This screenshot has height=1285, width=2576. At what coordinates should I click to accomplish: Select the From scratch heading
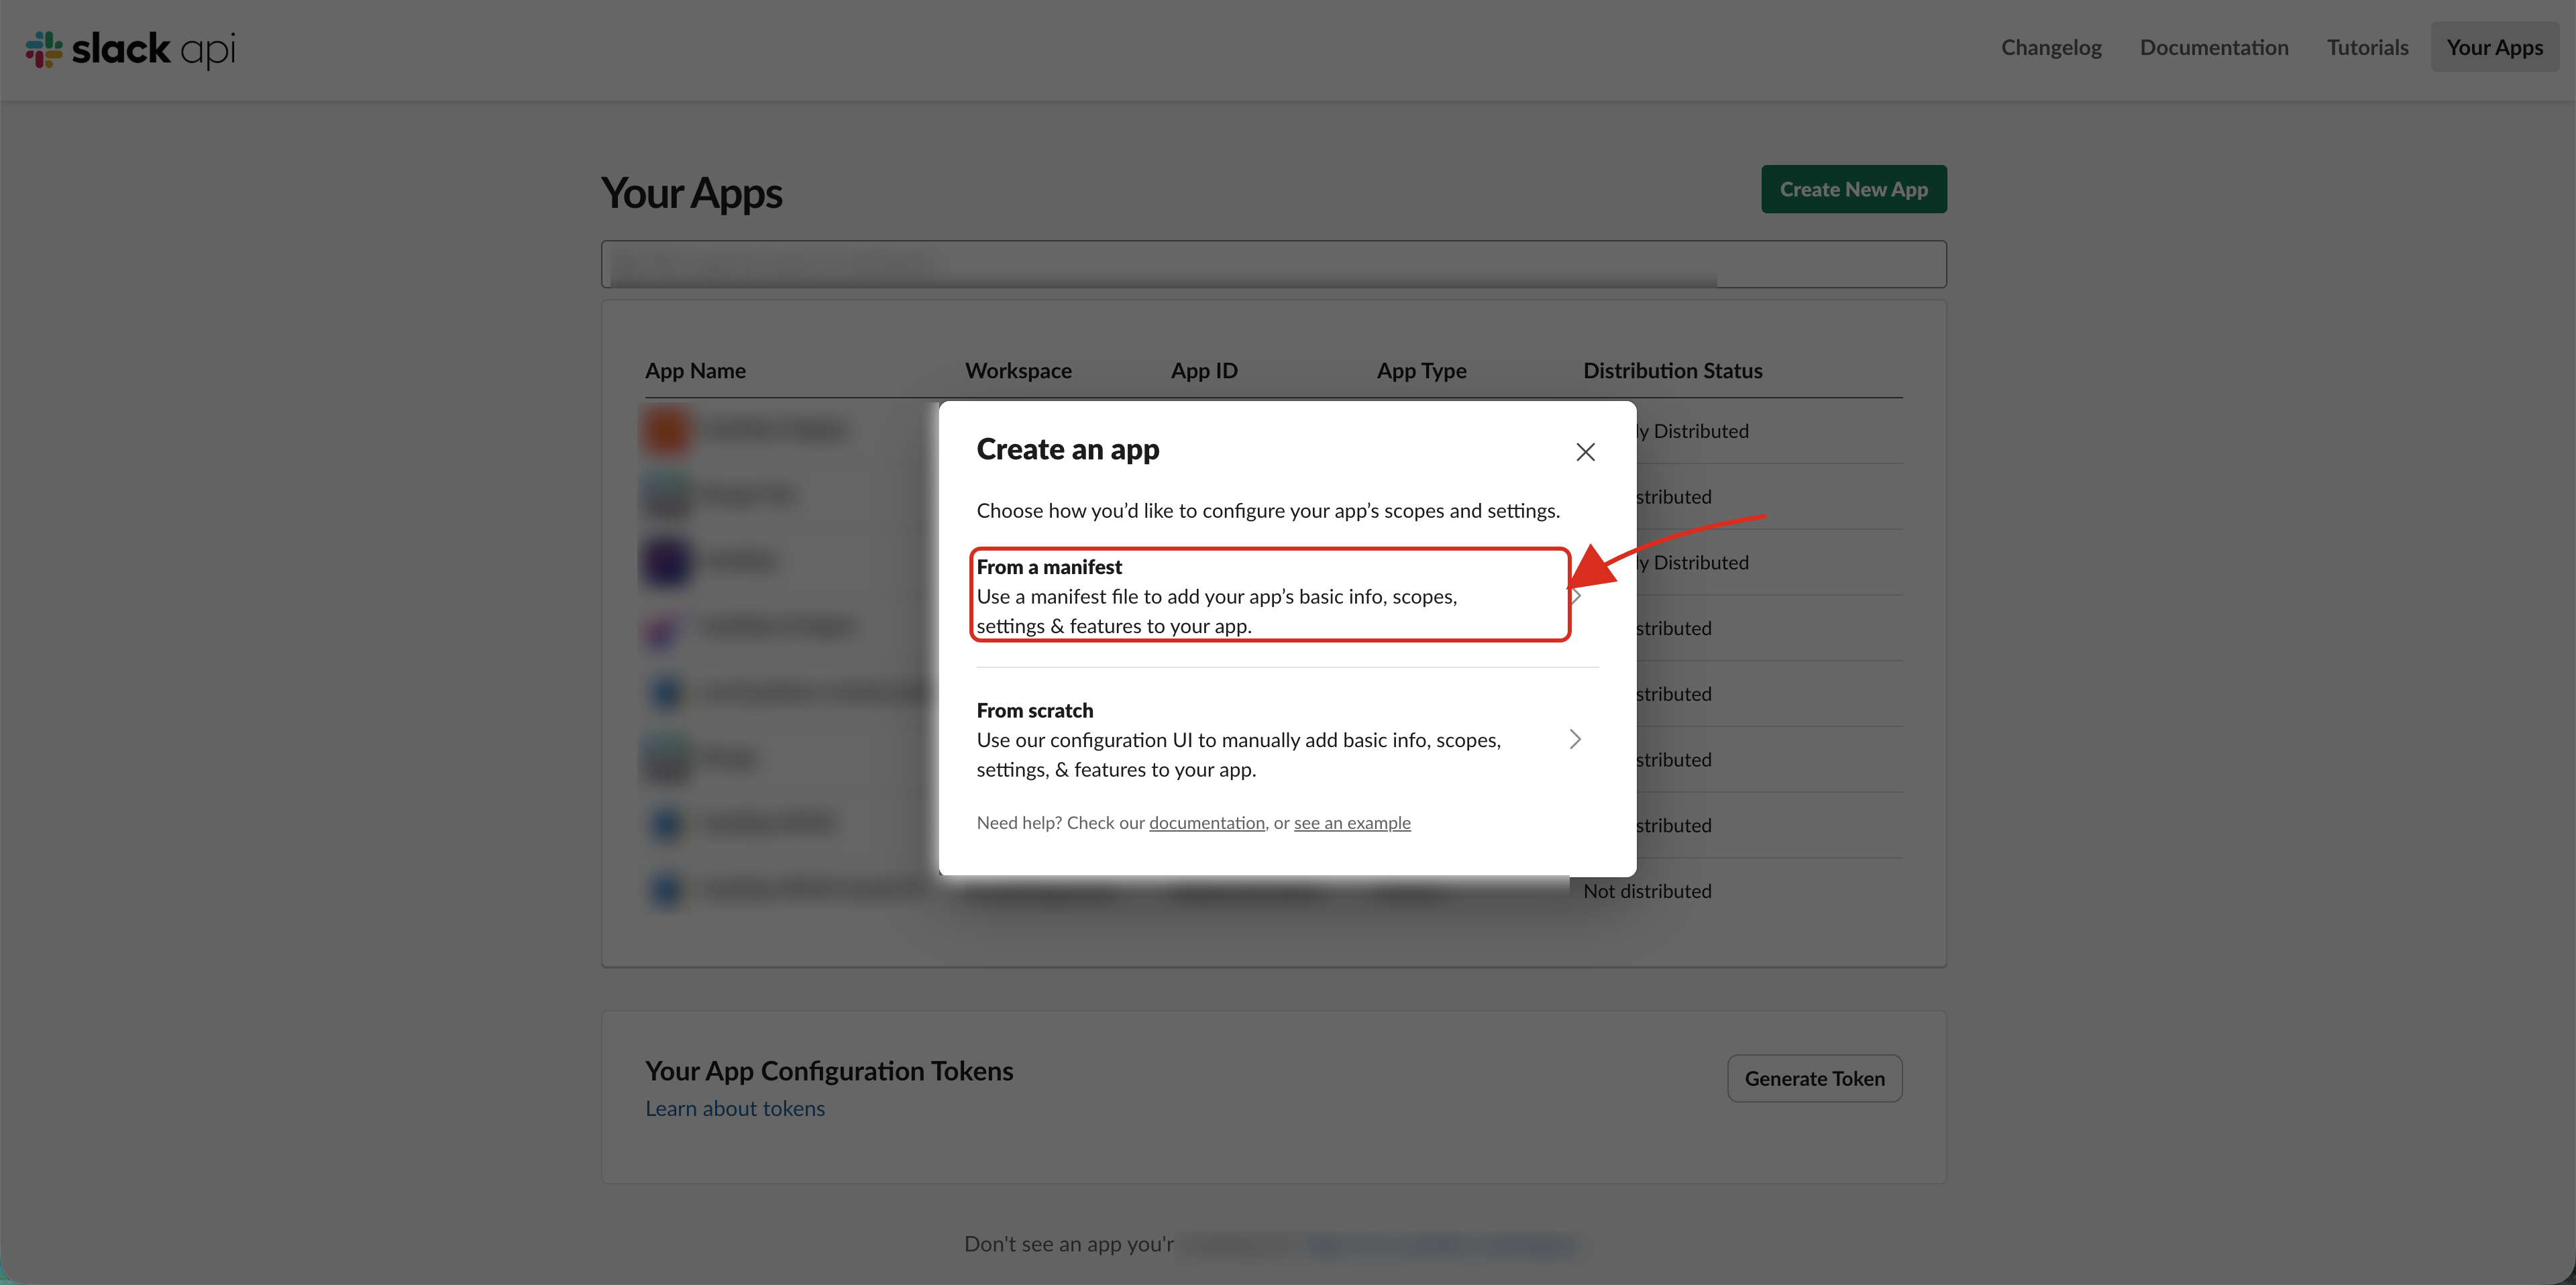pyautogui.click(x=1035, y=710)
